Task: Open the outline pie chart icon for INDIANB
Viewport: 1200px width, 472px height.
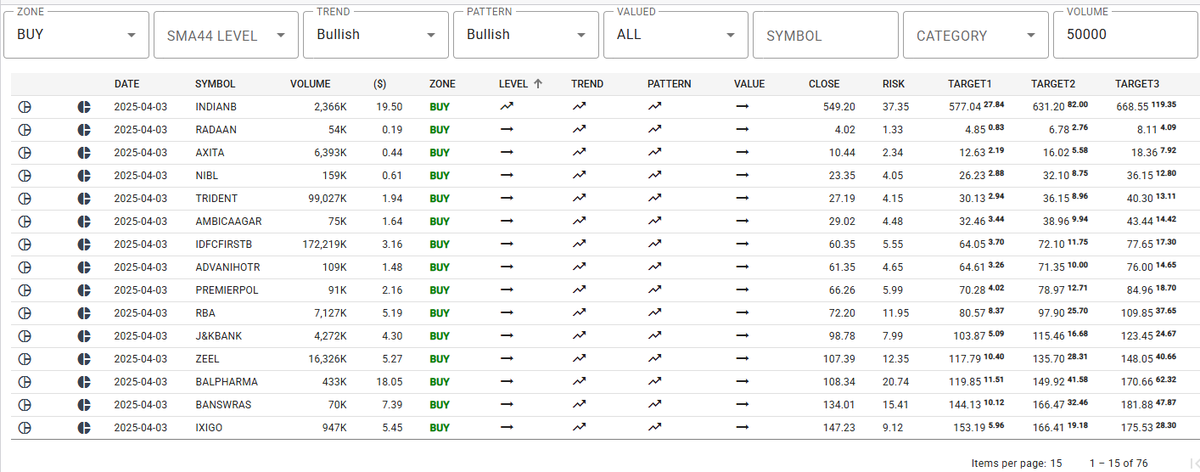Action: click(24, 106)
